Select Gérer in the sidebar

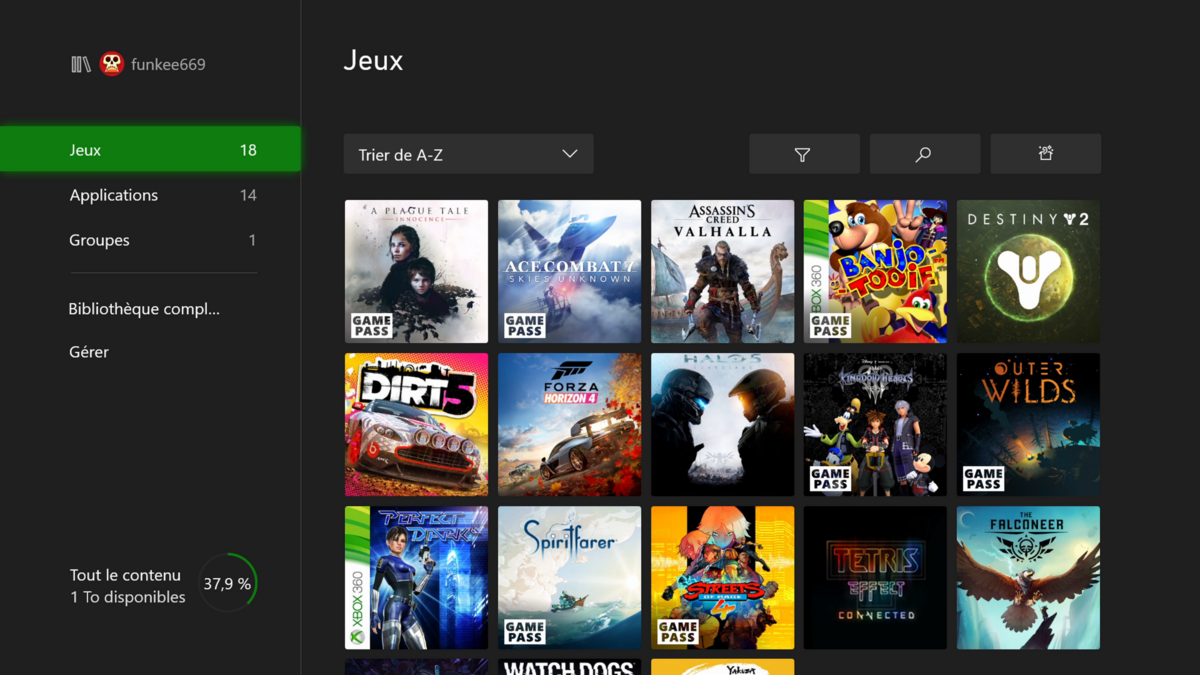(89, 352)
